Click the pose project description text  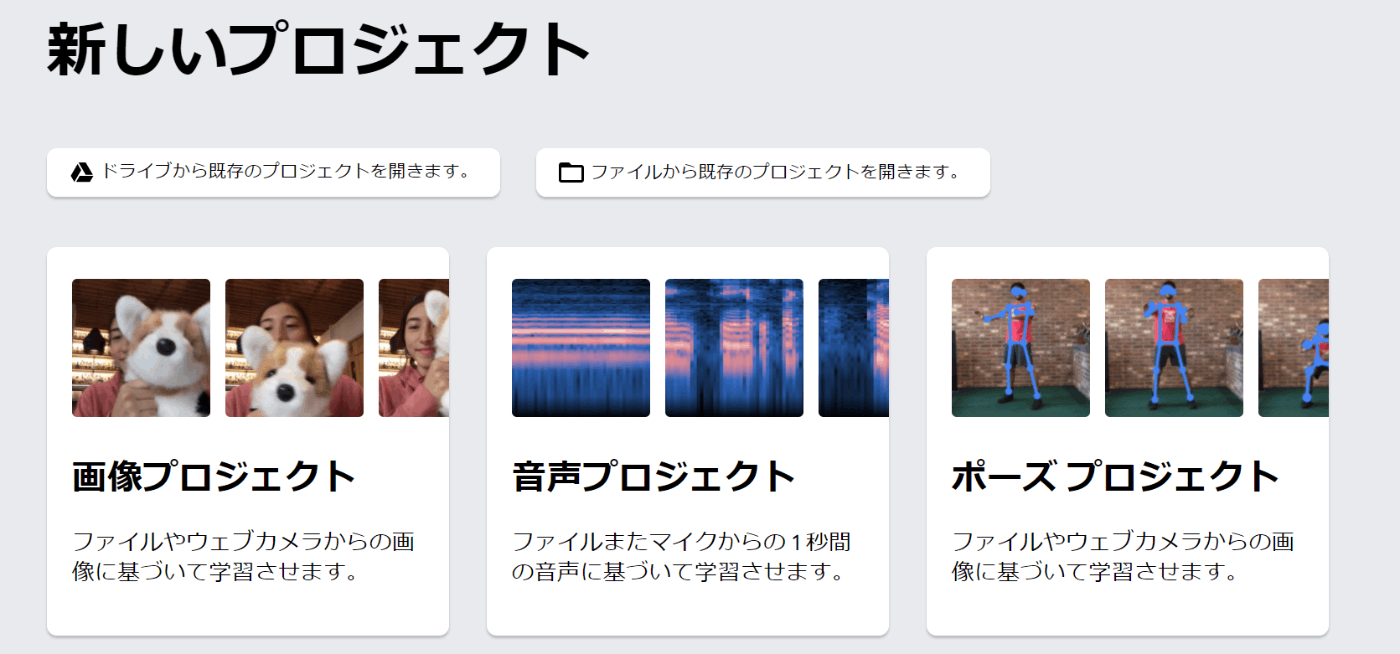coord(1123,557)
